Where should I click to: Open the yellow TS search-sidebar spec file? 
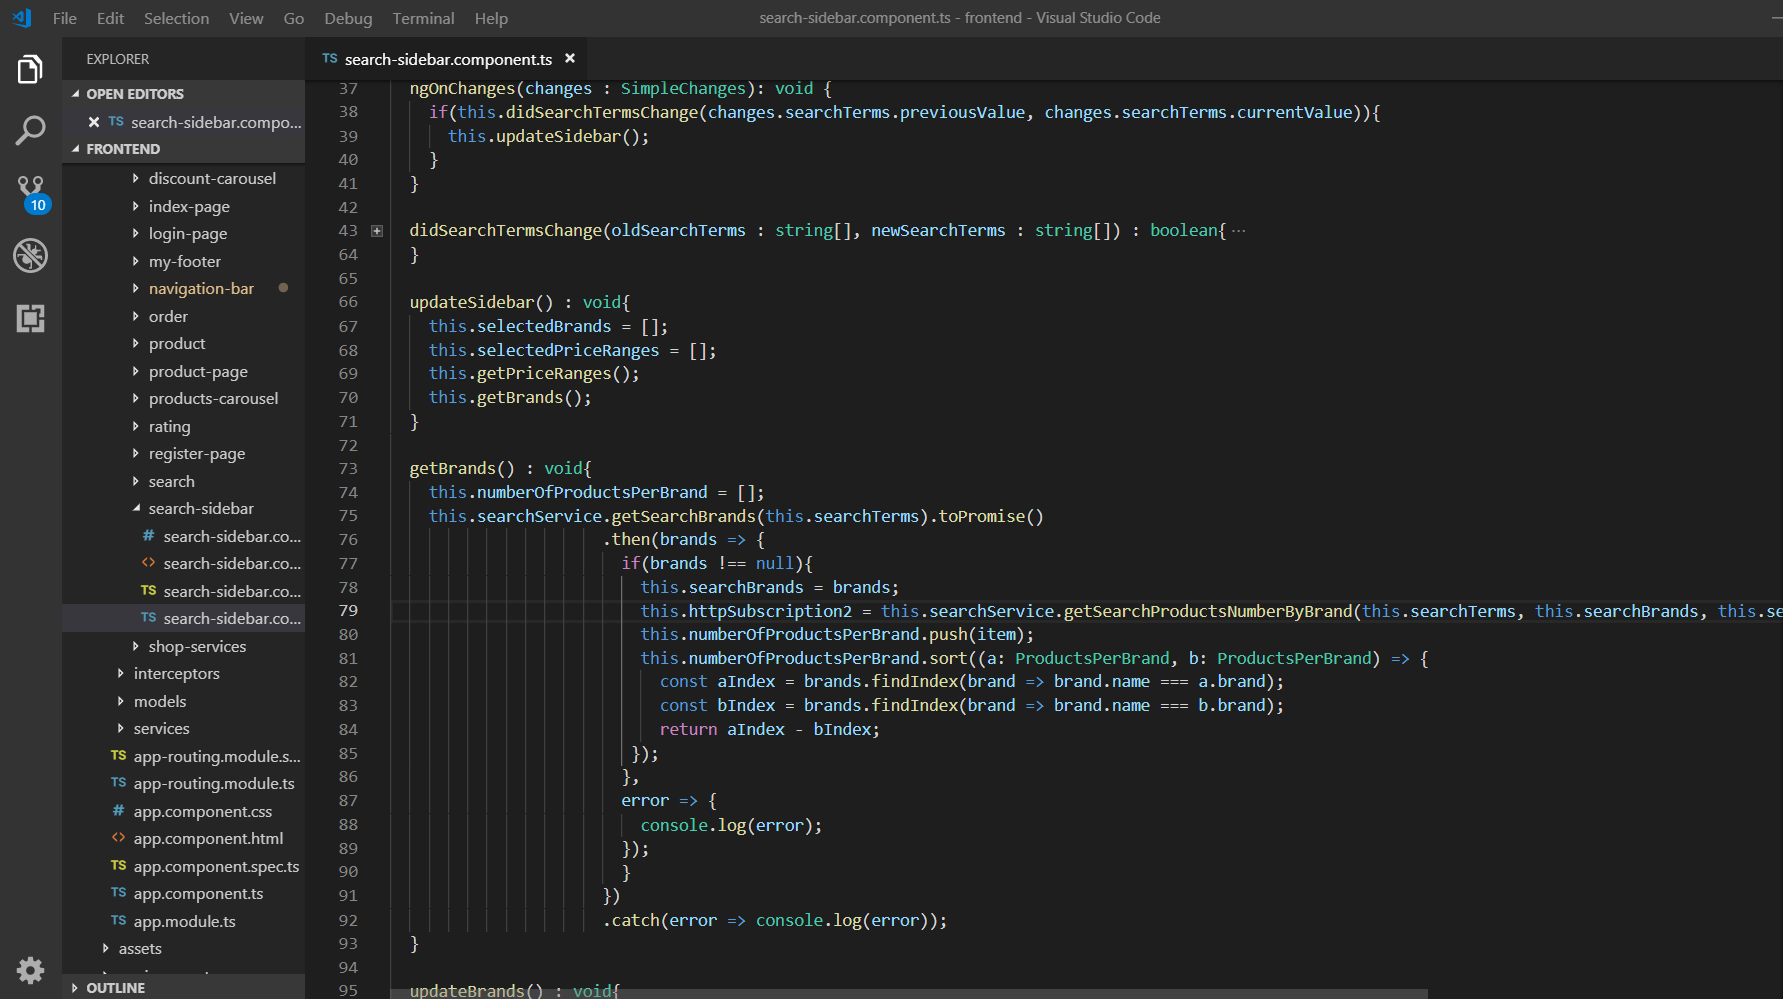click(231, 591)
